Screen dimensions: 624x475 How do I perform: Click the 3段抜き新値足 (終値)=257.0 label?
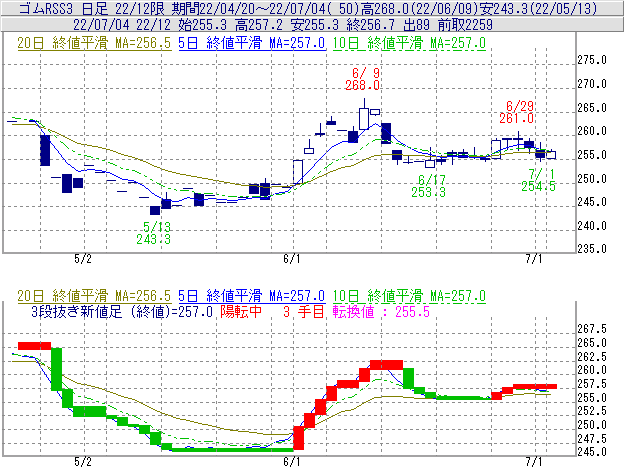[122, 311]
